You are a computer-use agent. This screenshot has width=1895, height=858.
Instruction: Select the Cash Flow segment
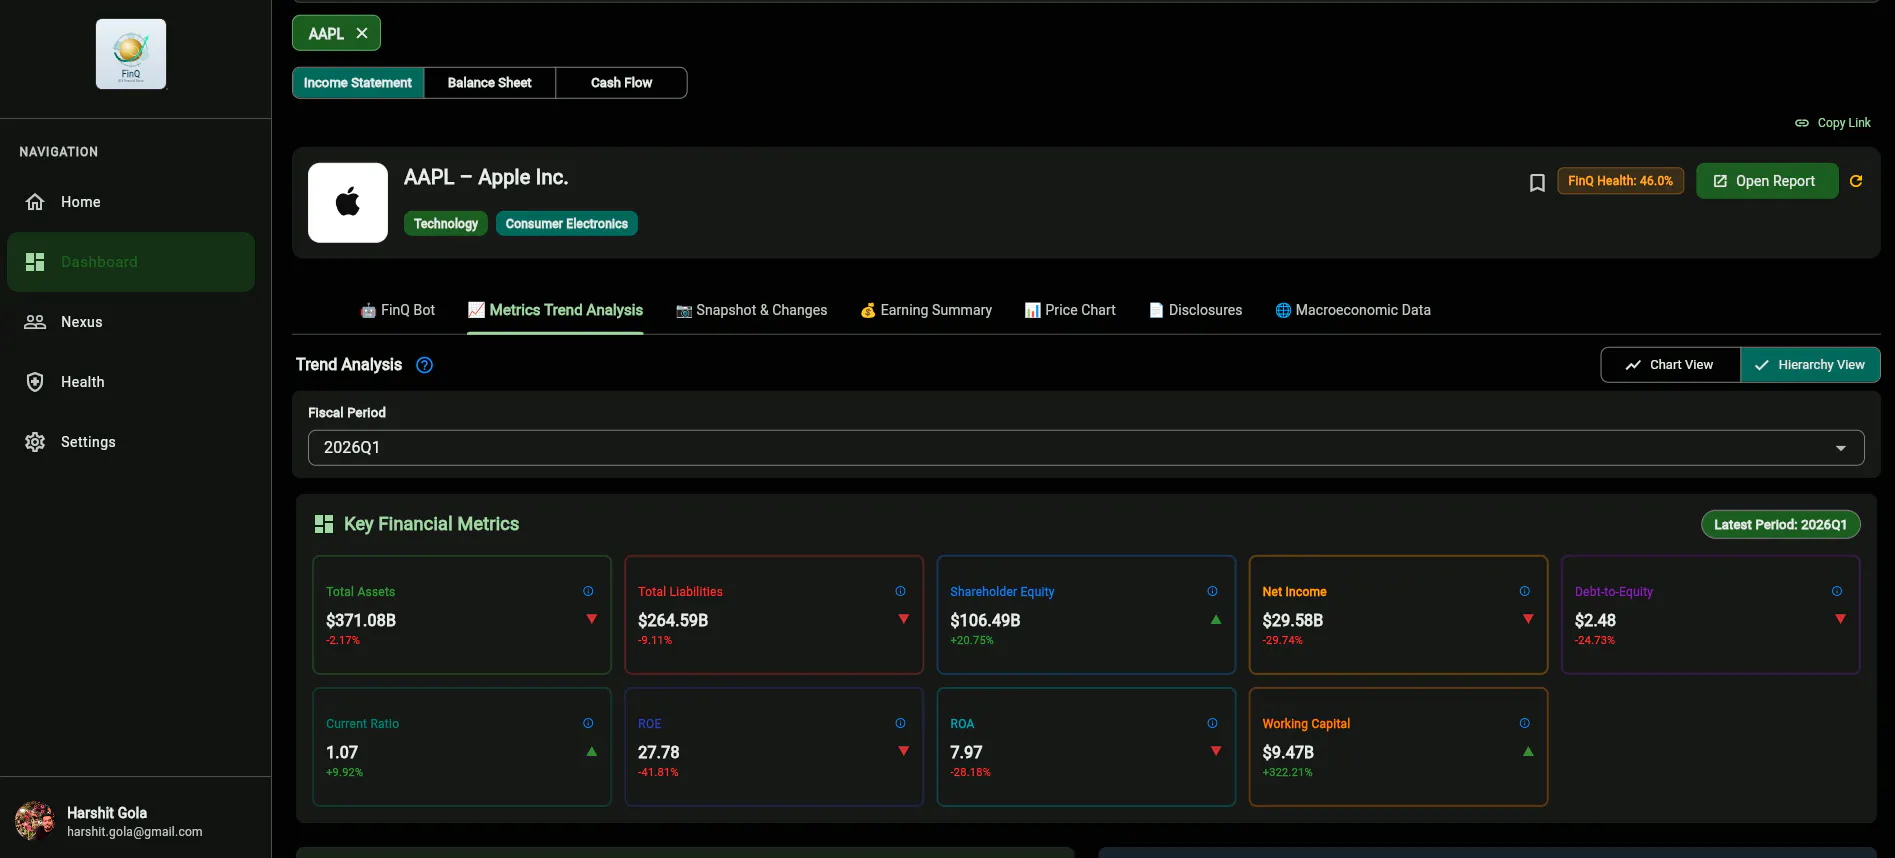[x=621, y=83]
